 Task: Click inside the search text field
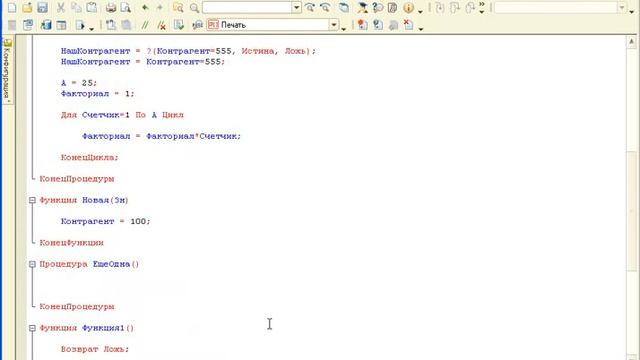coord(247,7)
